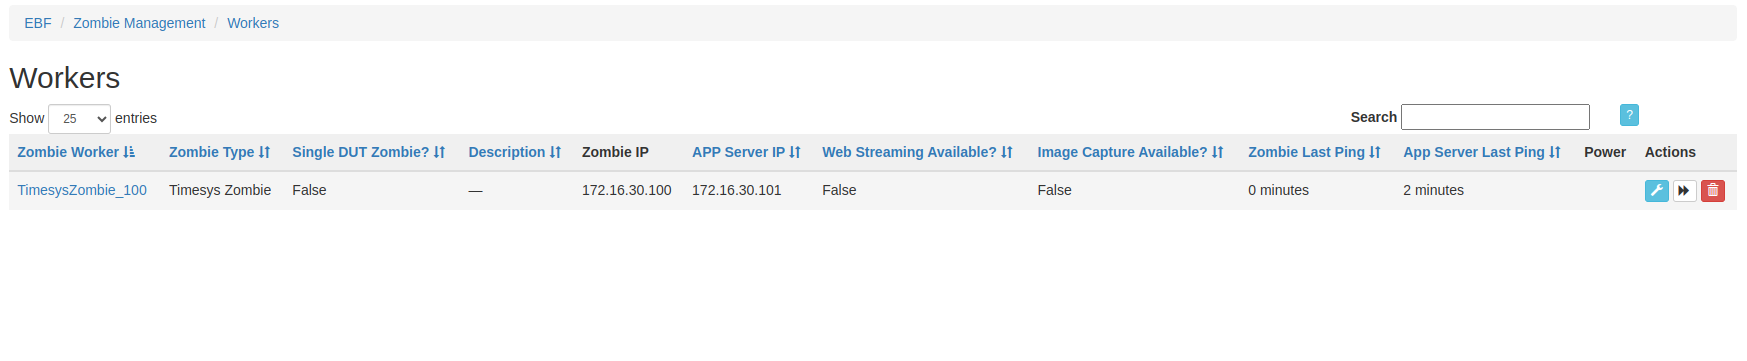Viewport: 1747px width, 361px height.
Task: Open the TimesysZombie_100 worker link
Action: (x=82, y=190)
